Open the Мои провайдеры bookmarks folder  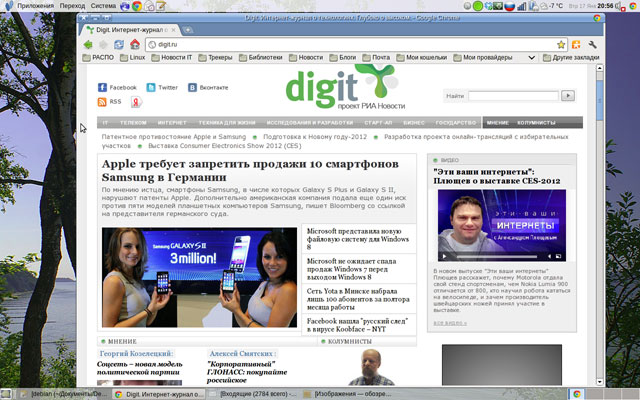[x=483, y=58]
